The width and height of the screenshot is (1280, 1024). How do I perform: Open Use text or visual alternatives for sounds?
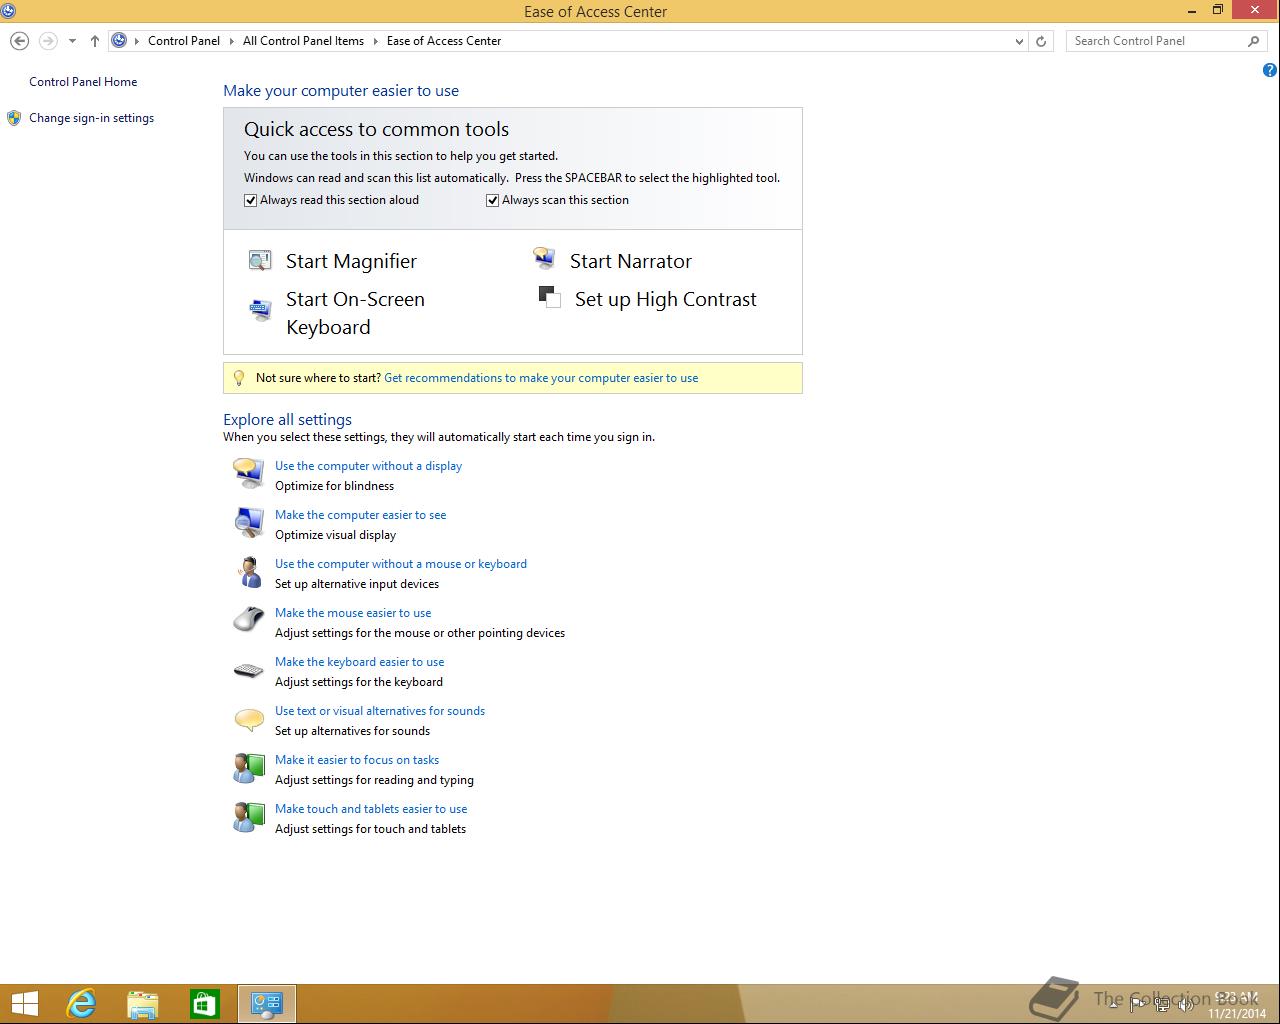click(x=380, y=711)
